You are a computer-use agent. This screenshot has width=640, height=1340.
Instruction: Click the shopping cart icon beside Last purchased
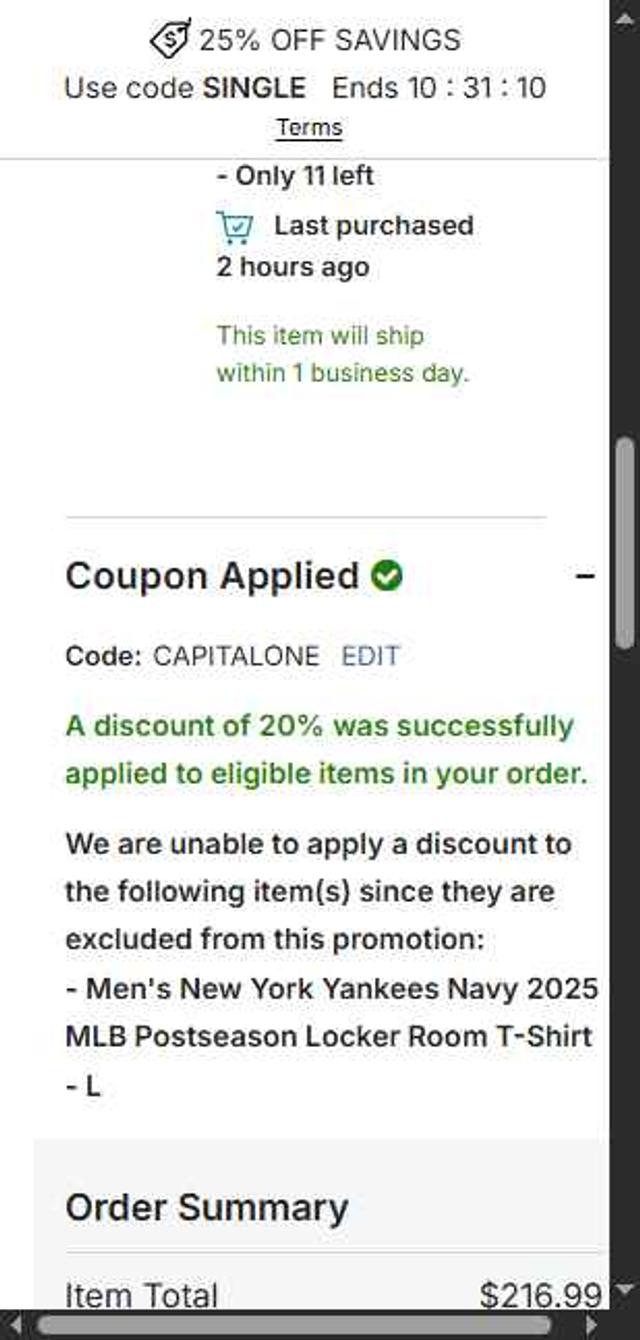[x=235, y=227]
